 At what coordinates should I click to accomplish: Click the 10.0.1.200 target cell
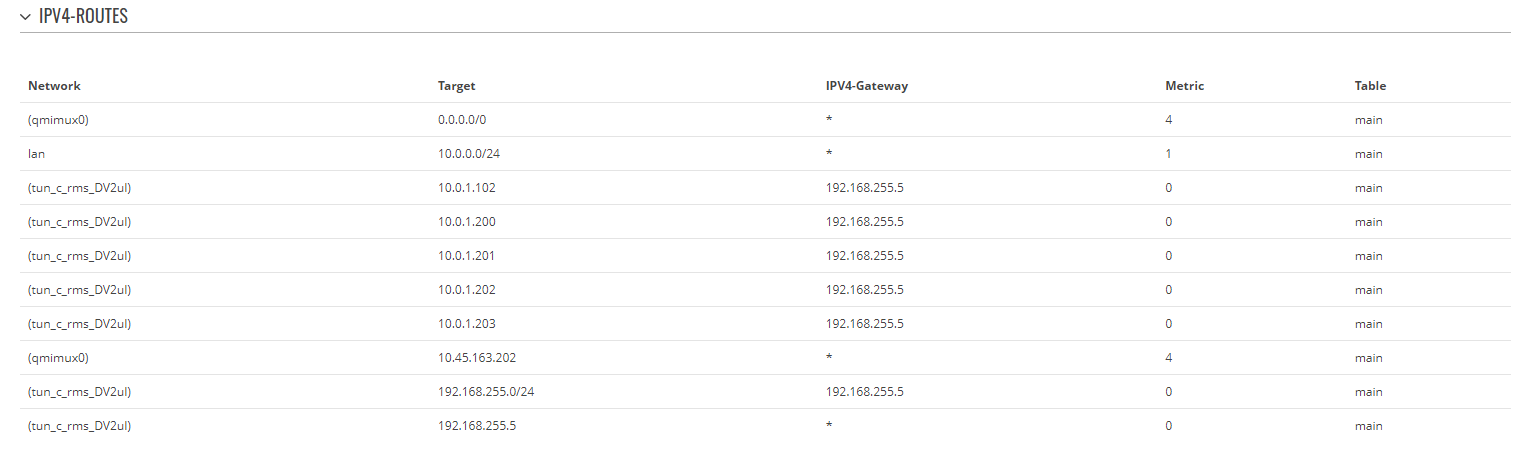[x=467, y=222]
